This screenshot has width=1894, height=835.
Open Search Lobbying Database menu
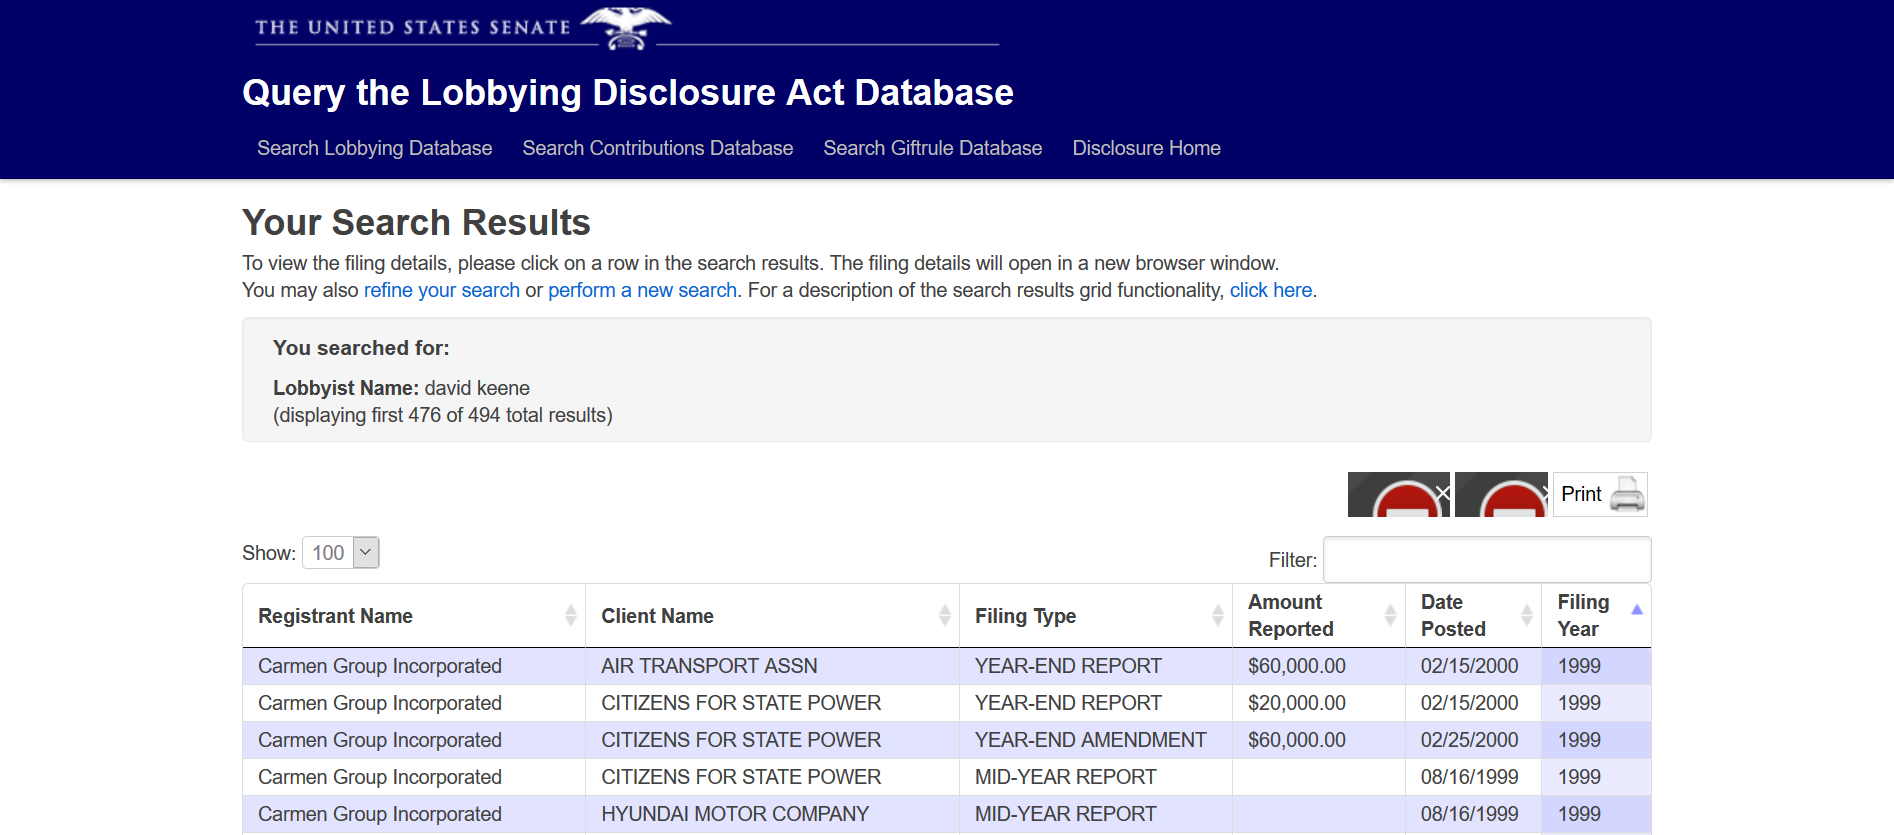pos(374,148)
